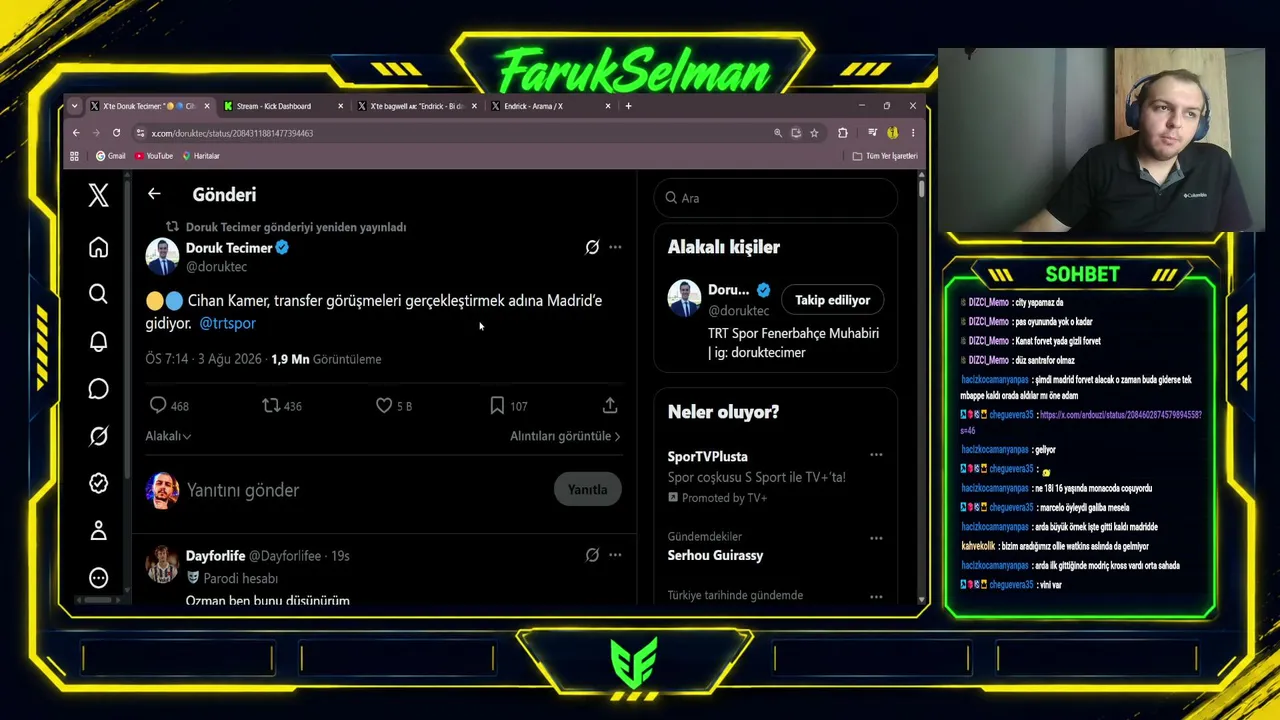Click Dayforlife's display name on the reply
This screenshot has width=1280, height=720.
coord(215,555)
